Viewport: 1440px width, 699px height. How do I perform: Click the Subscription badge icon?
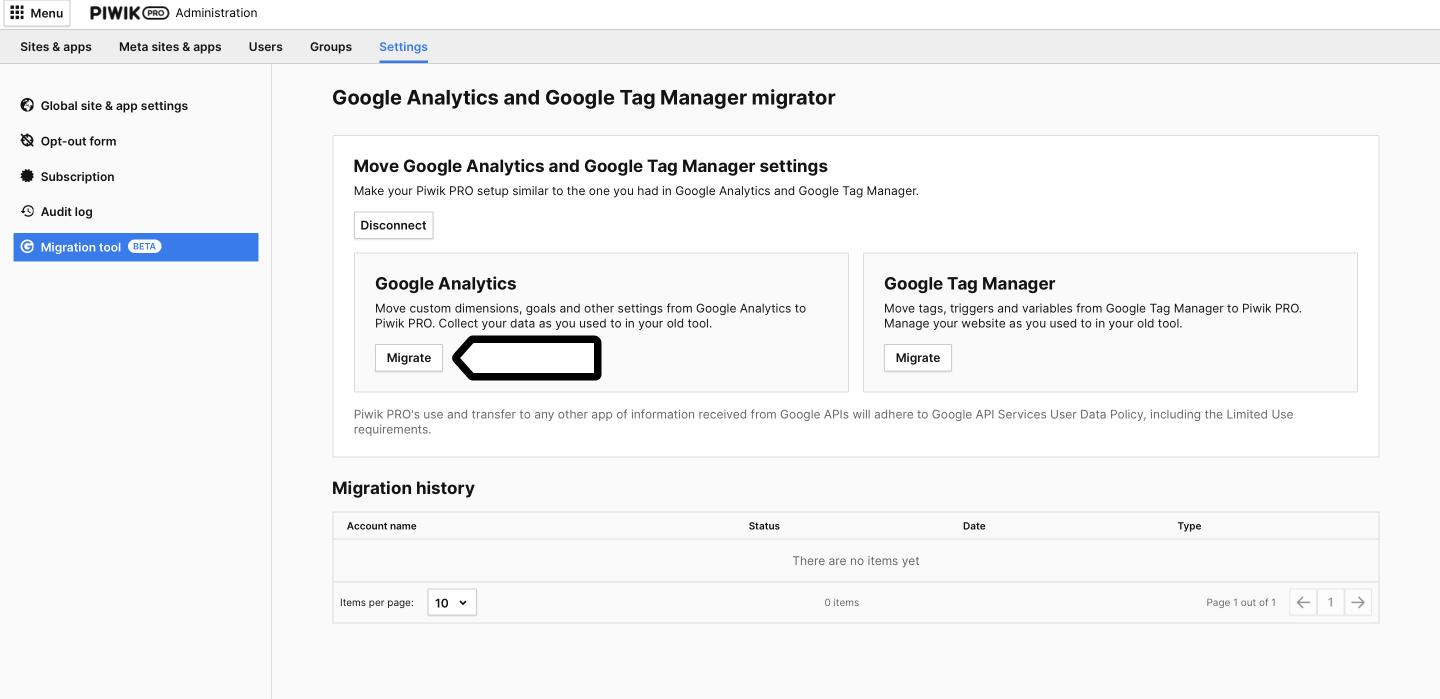[28, 176]
